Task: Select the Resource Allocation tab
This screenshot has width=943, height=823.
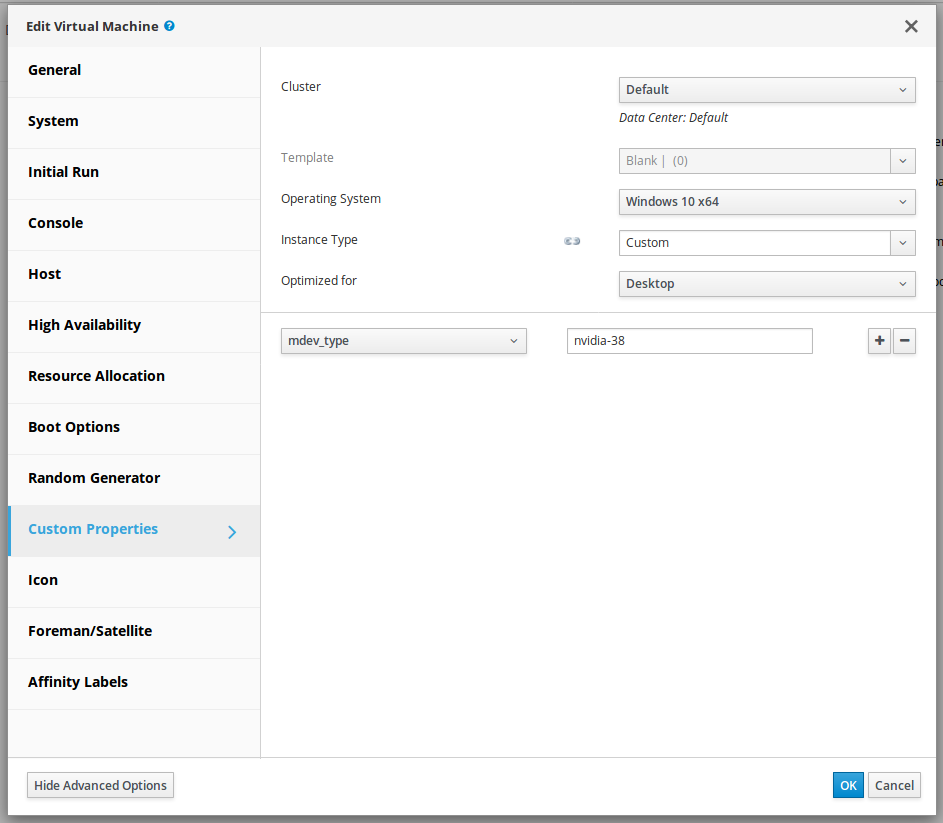Action: (96, 376)
